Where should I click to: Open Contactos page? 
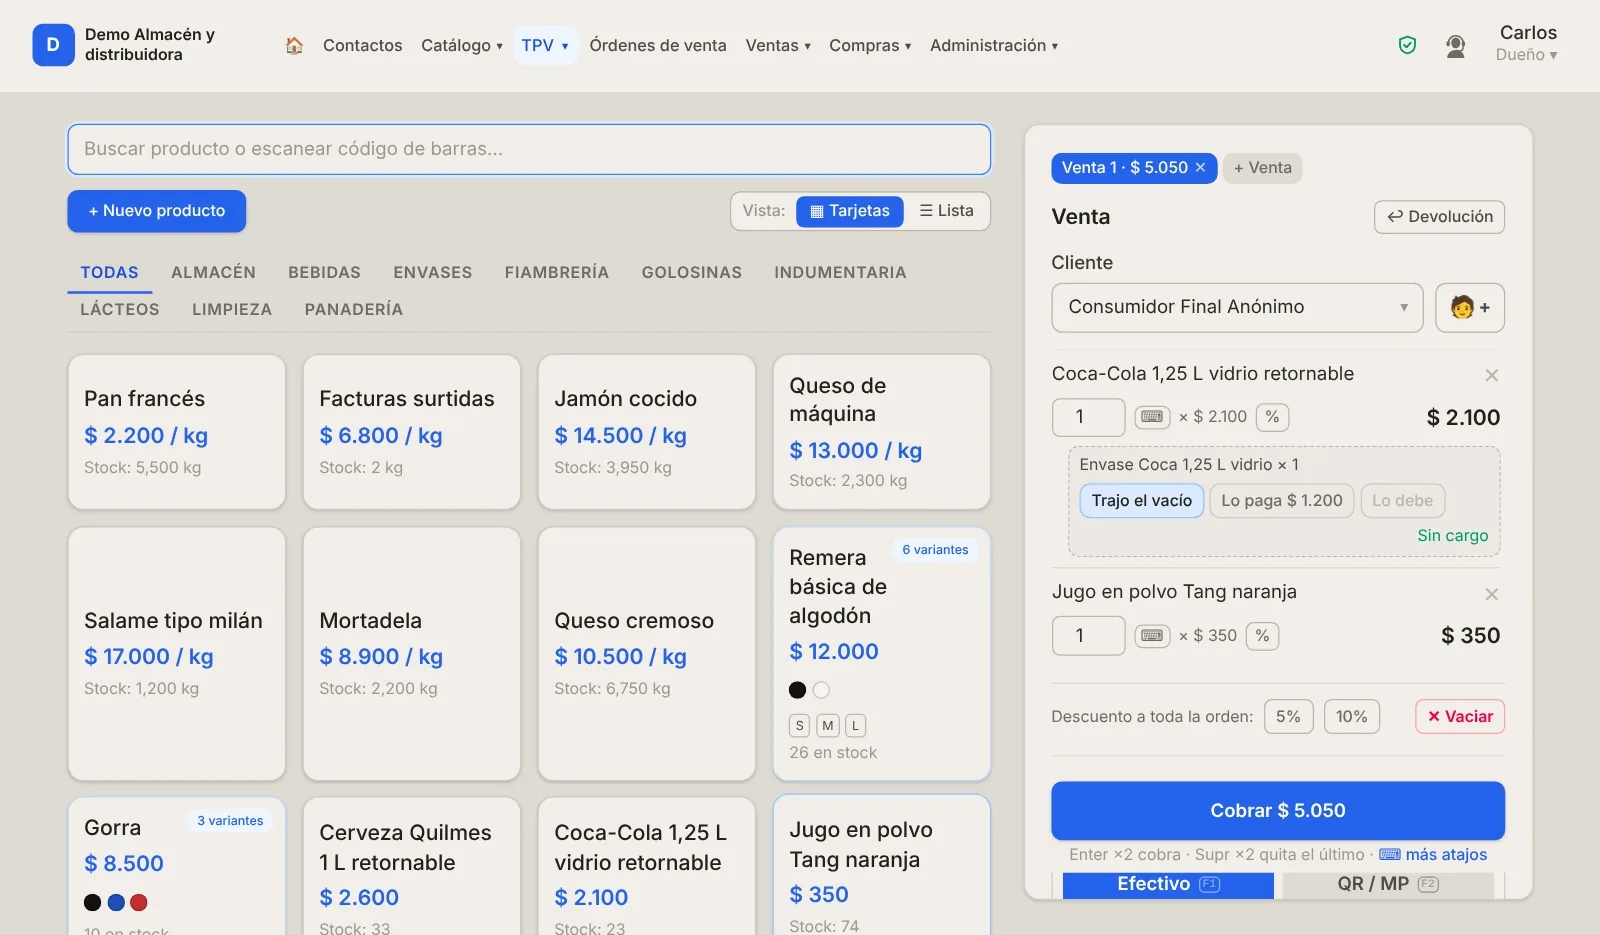[363, 45]
